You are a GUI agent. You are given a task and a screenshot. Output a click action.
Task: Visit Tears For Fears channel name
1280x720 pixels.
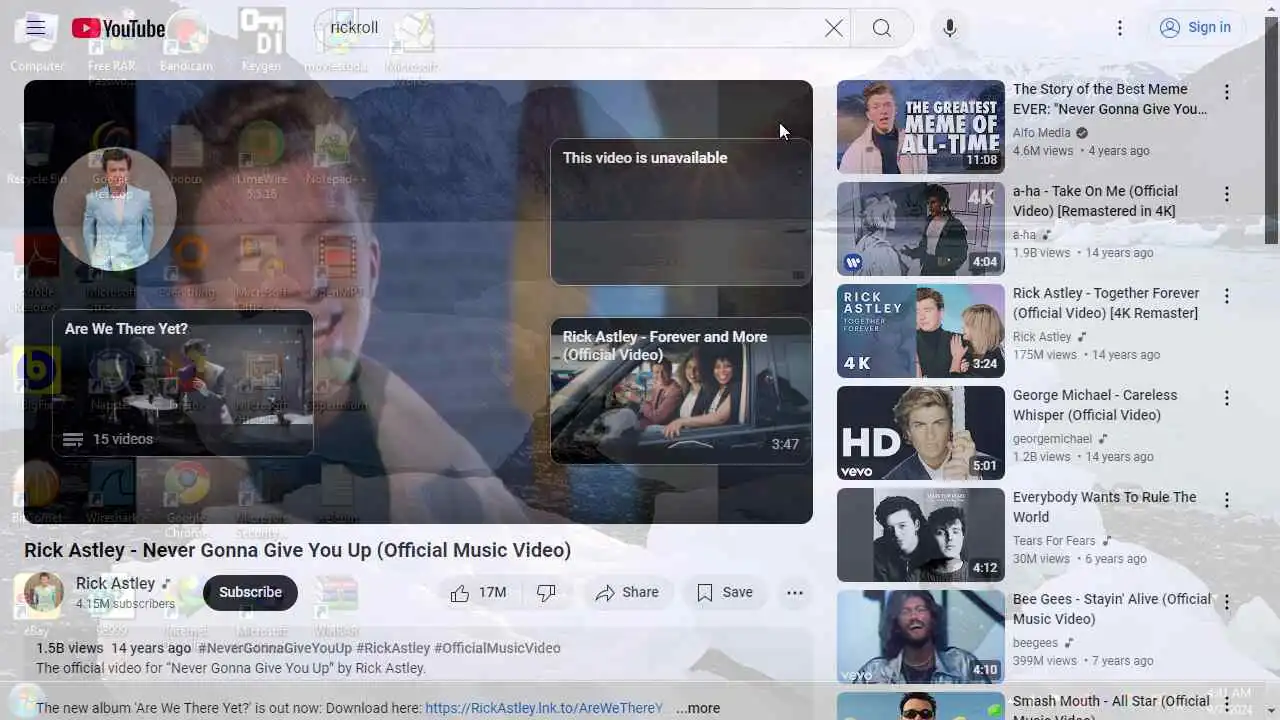click(1054, 541)
